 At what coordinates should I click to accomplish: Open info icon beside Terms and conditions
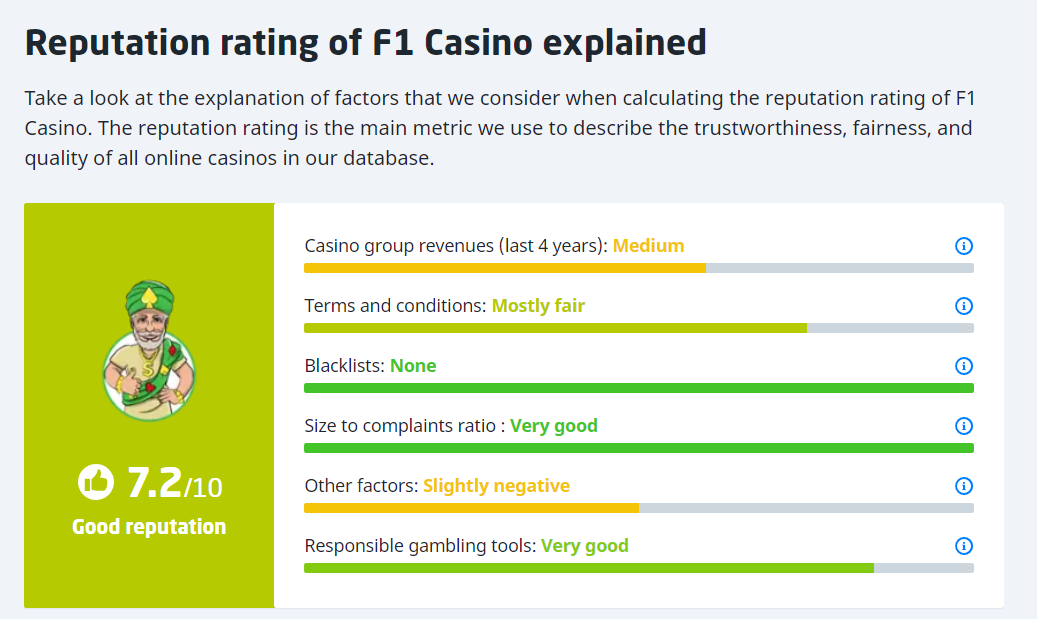click(964, 306)
